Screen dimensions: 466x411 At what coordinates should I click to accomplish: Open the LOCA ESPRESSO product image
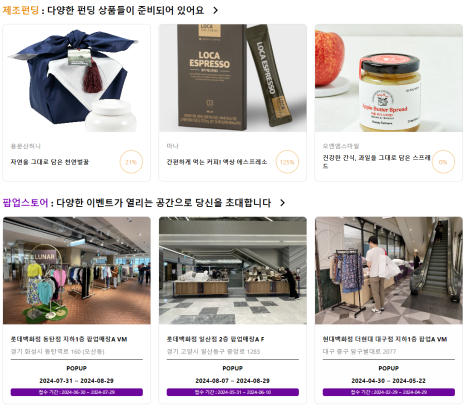coord(233,78)
